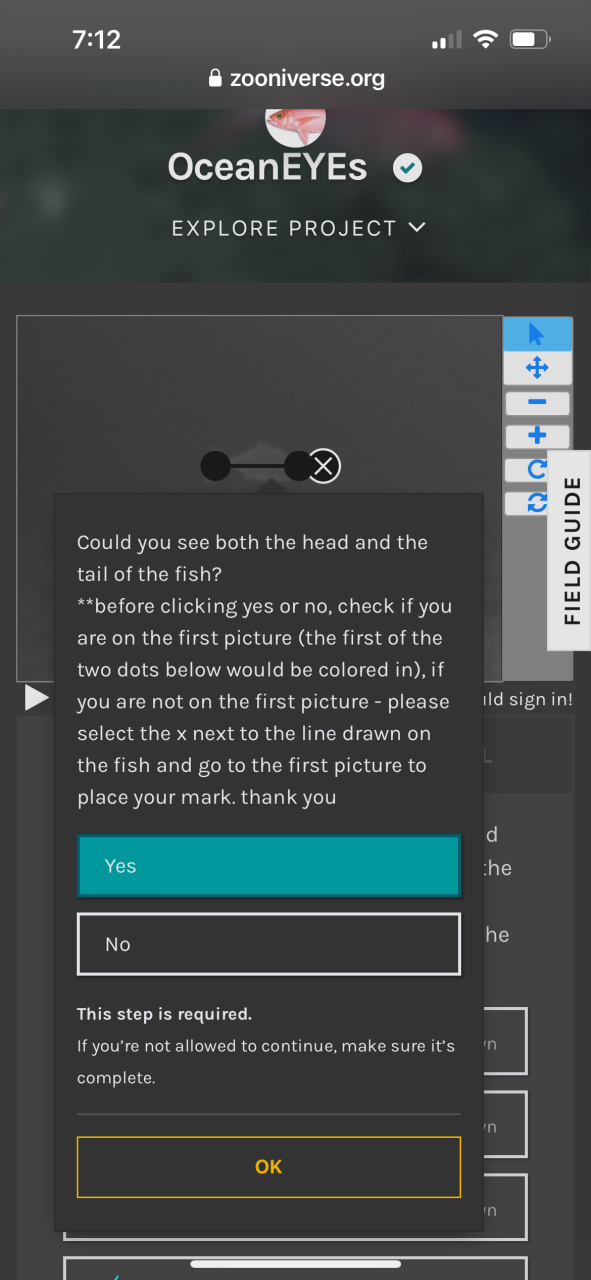Tap the zooniverse.org address bar
This screenshot has height=1280, width=591.
[x=295, y=79]
